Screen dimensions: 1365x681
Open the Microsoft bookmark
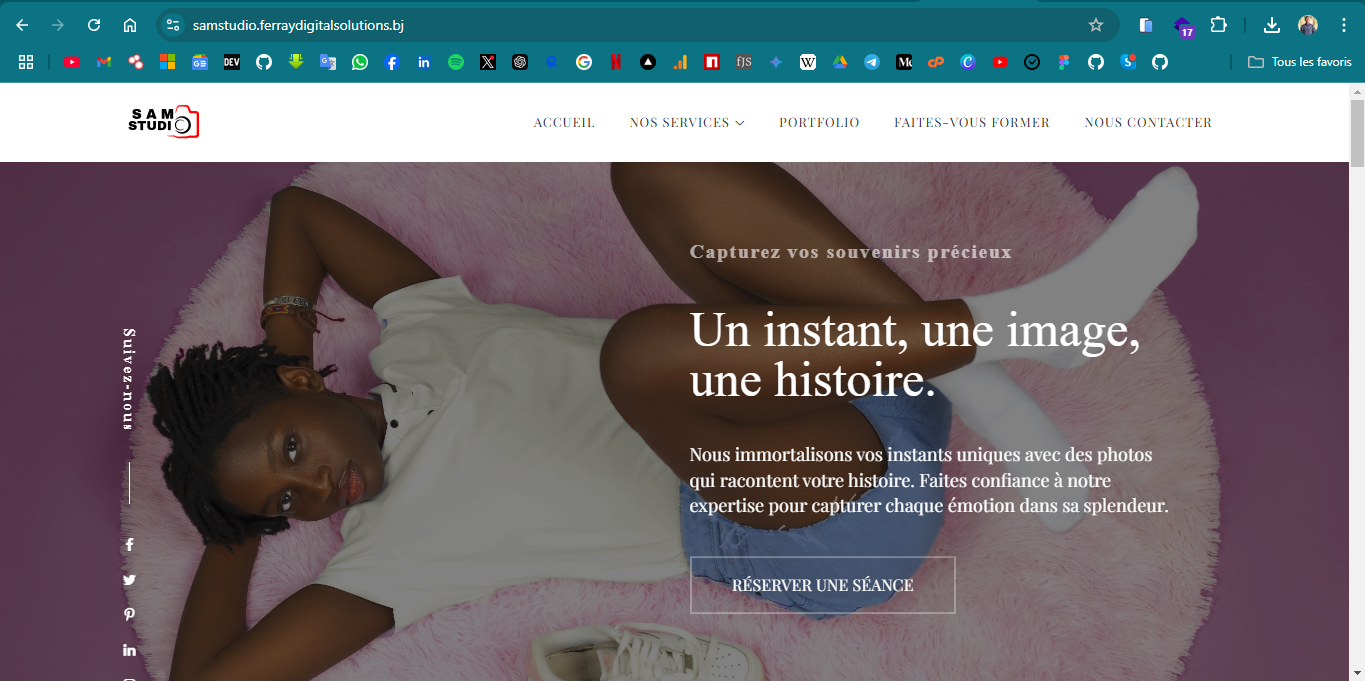(167, 62)
